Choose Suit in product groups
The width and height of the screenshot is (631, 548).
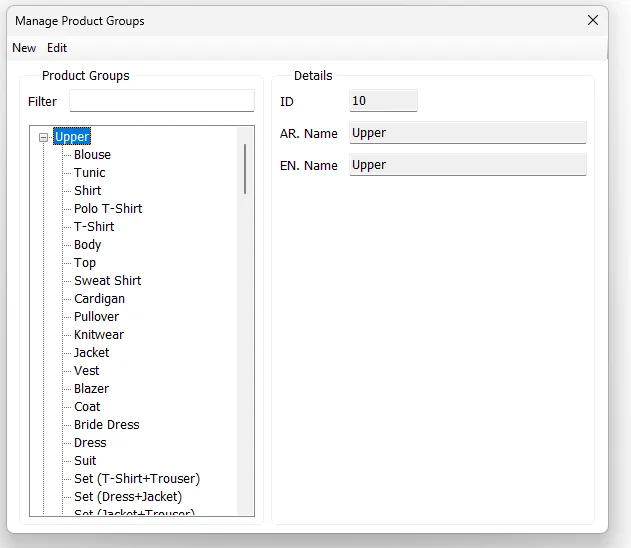click(85, 461)
